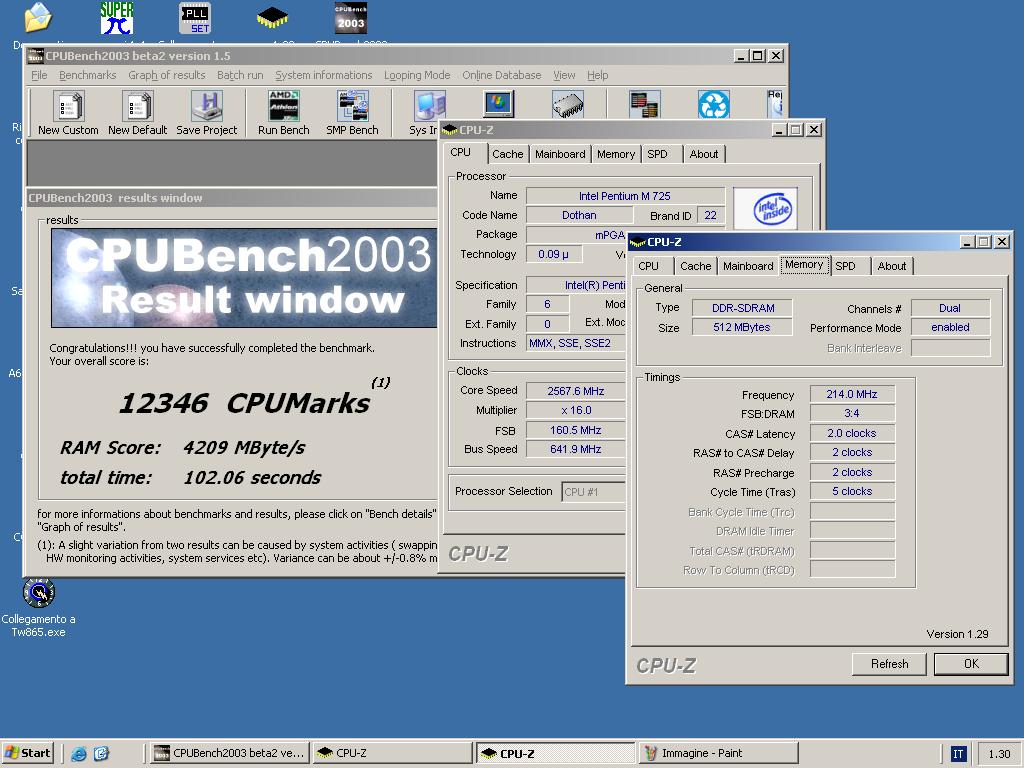Open the Online Database menu
The width and height of the screenshot is (1024, 768).
pos(501,75)
